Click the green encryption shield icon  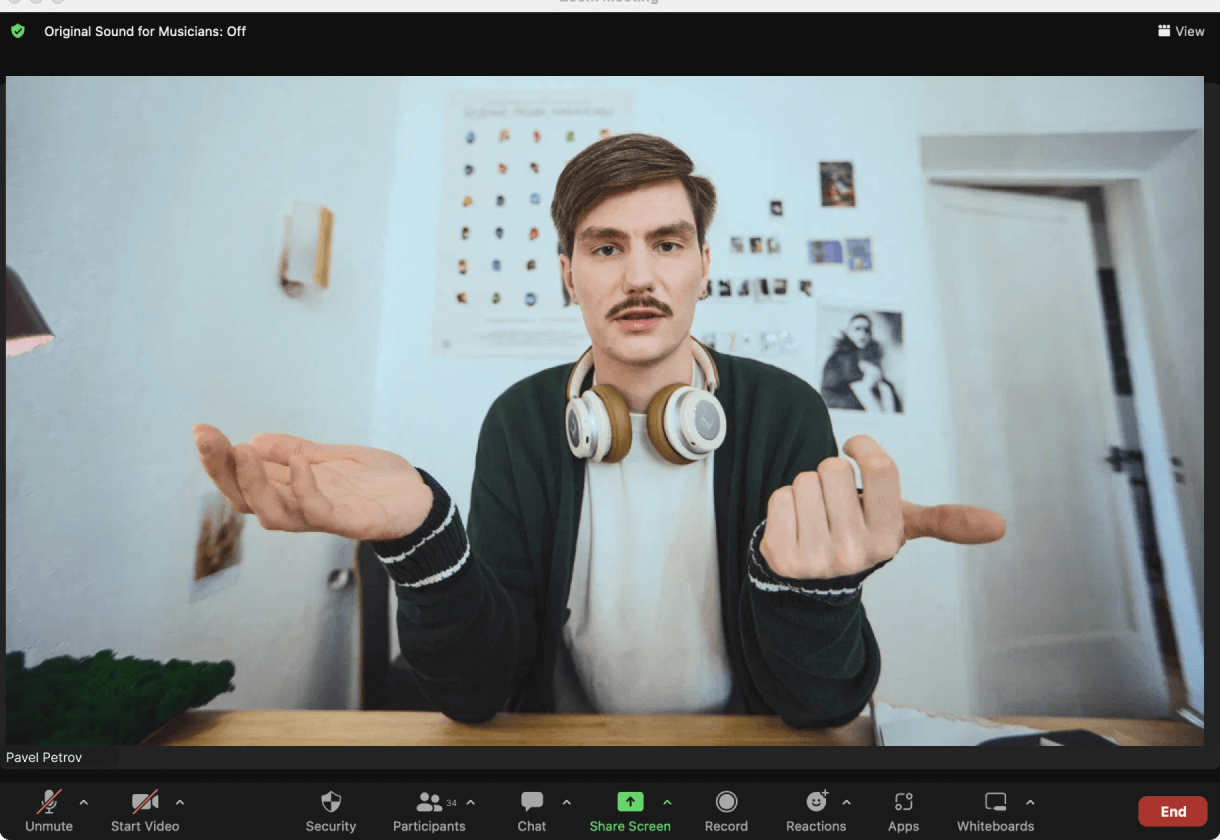pos(18,31)
